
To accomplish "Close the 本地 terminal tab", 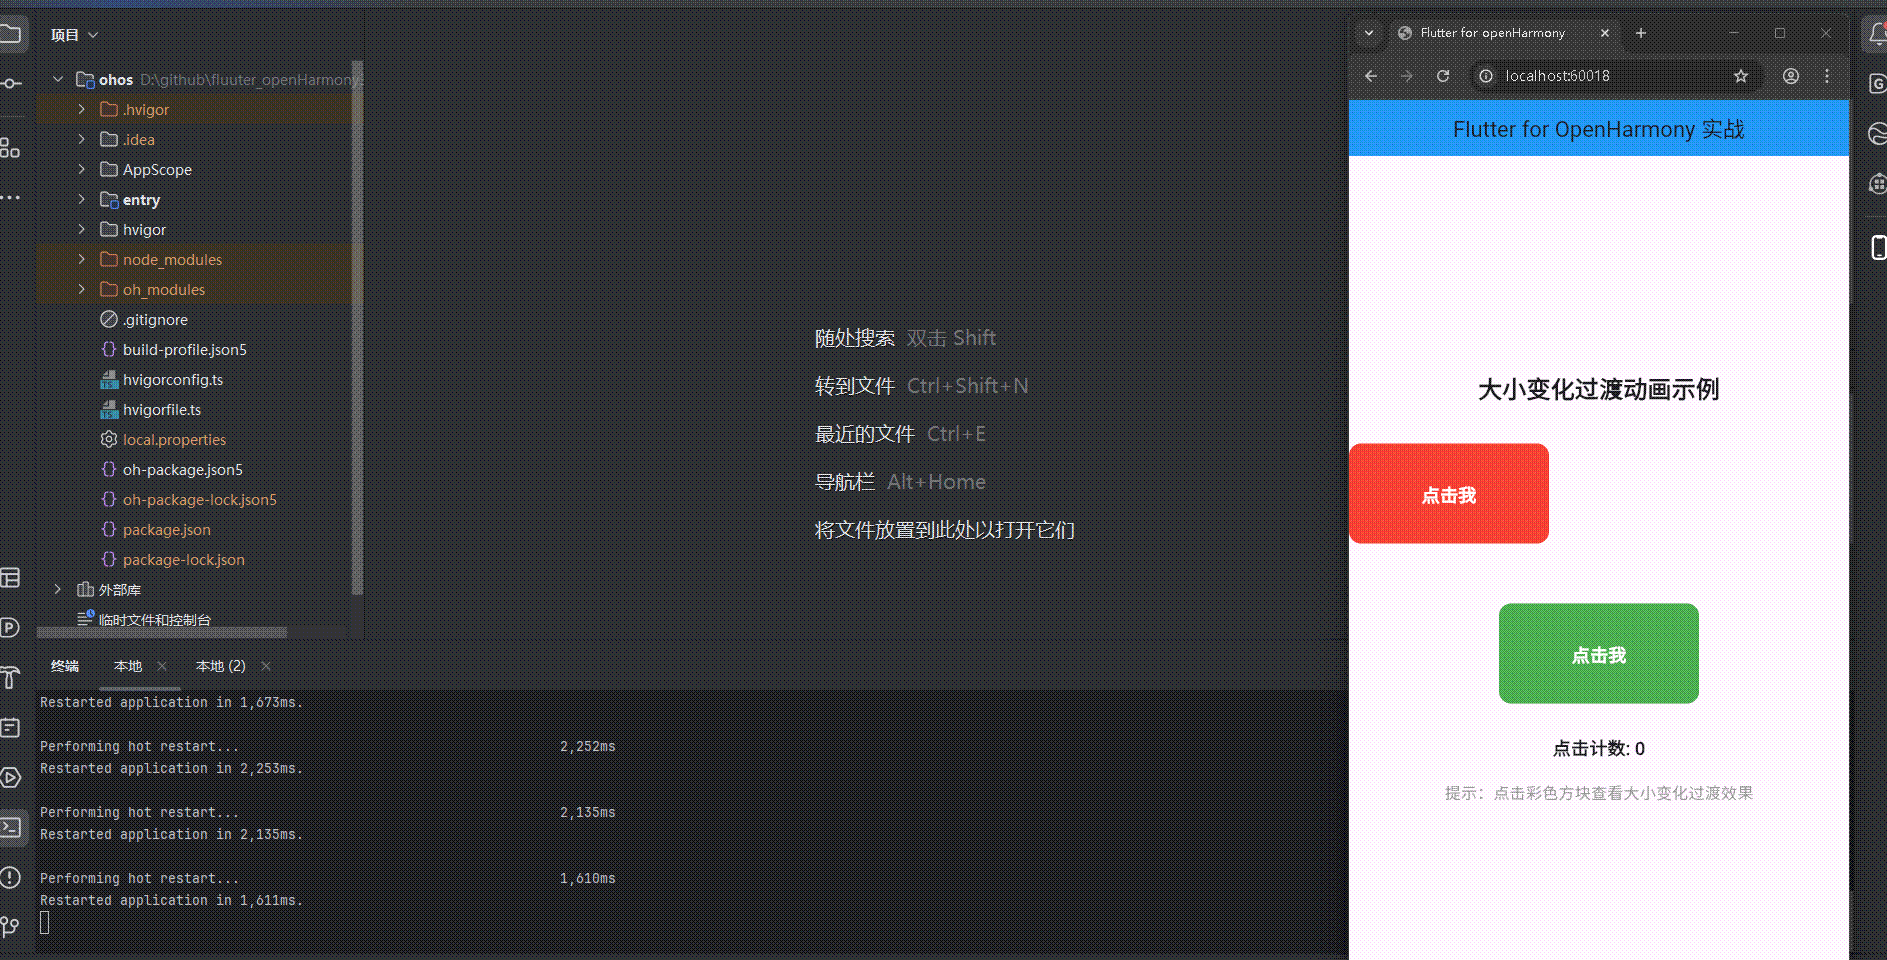I will [162, 666].
